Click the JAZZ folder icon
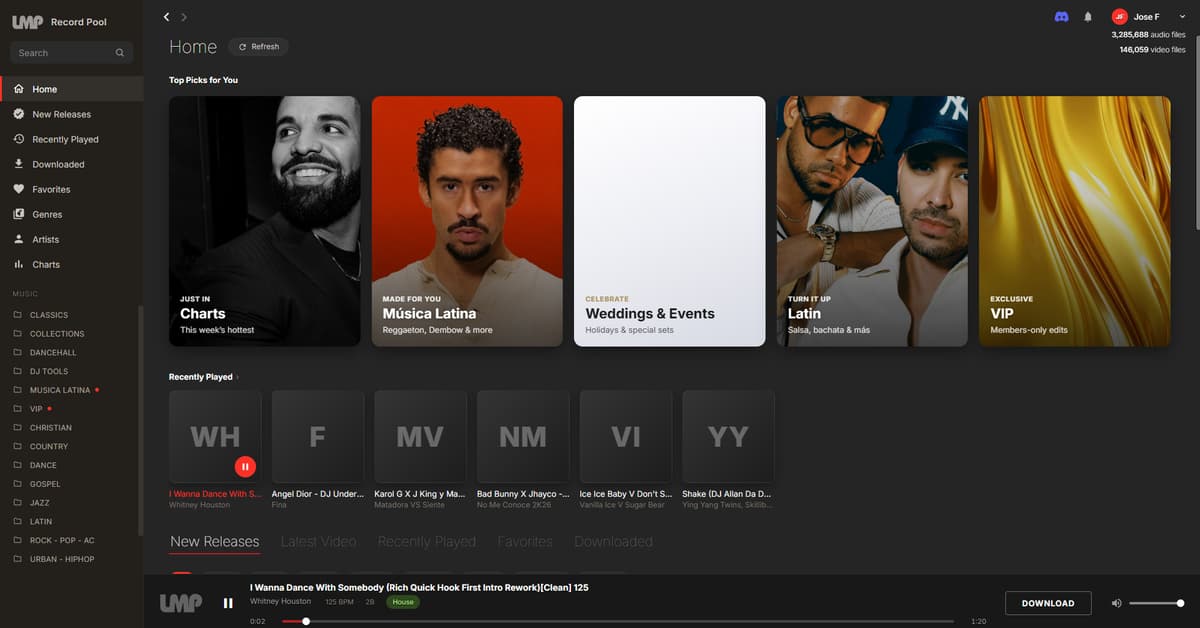Image resolution: width=1200 pixels, height=628 pixels. 17,503
